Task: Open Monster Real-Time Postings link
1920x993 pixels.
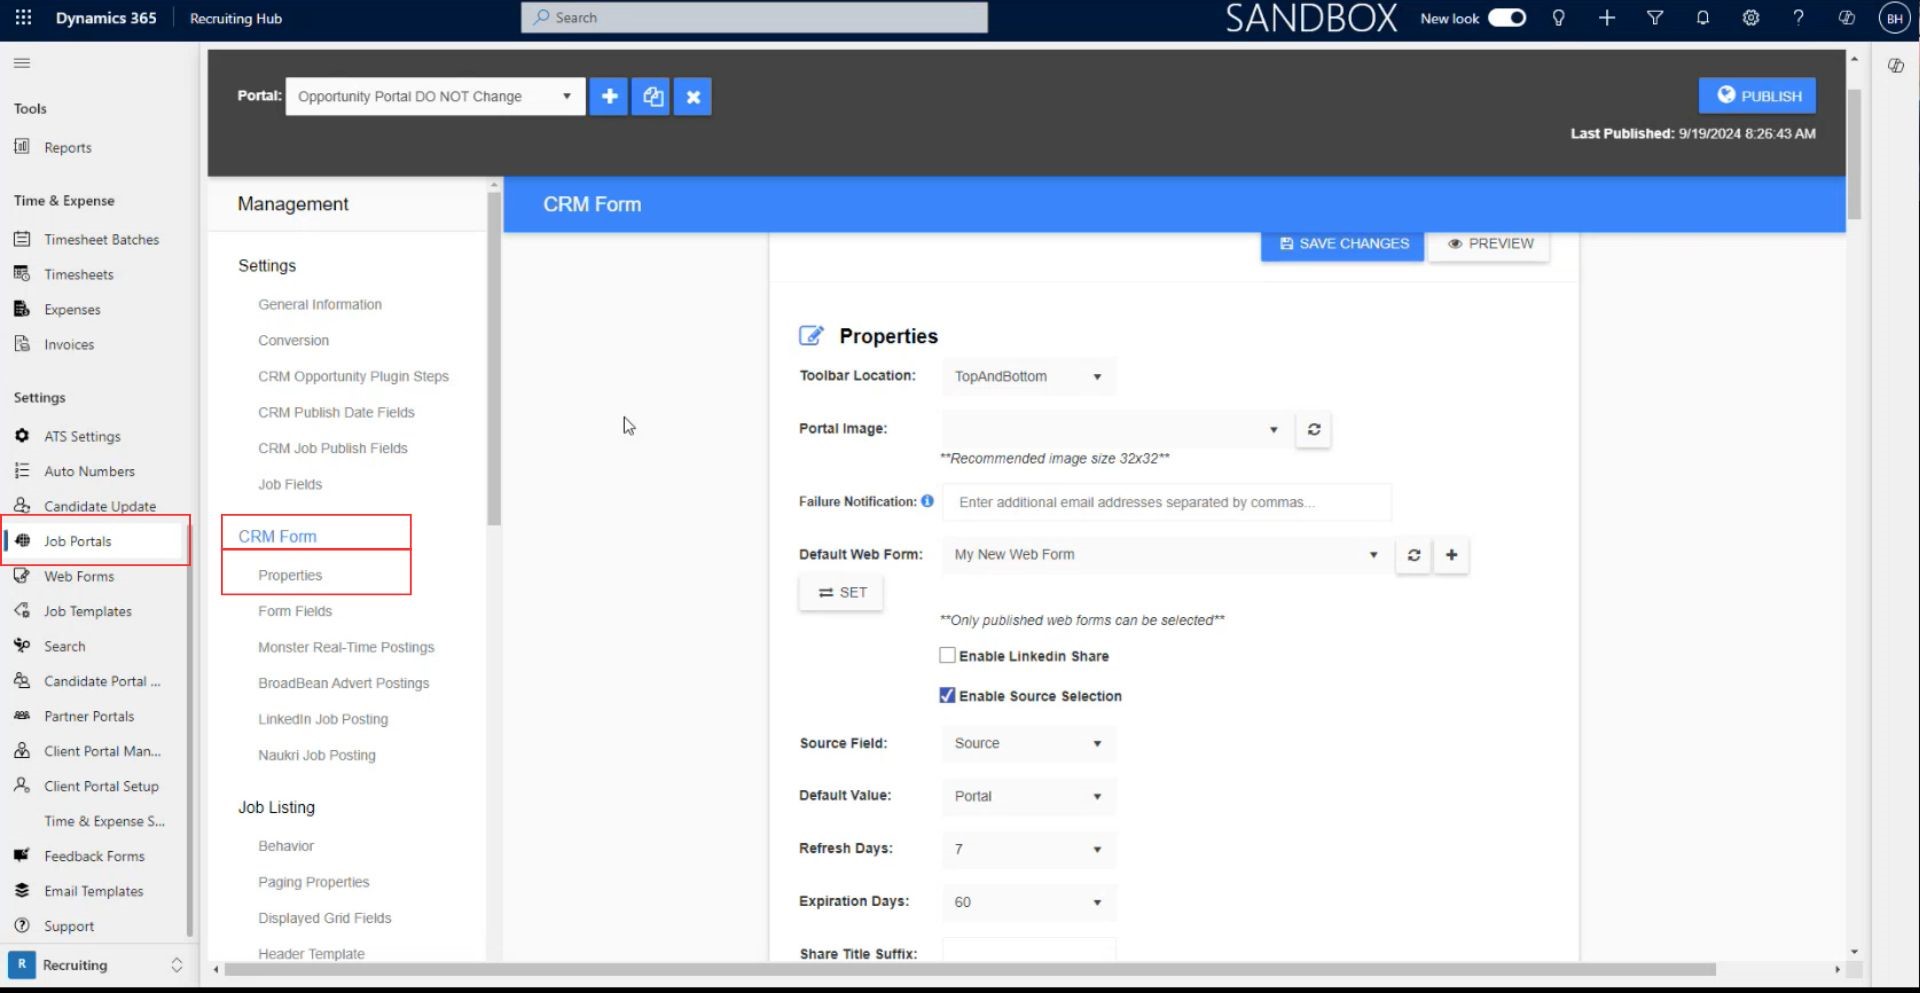Action: (346, 648)
